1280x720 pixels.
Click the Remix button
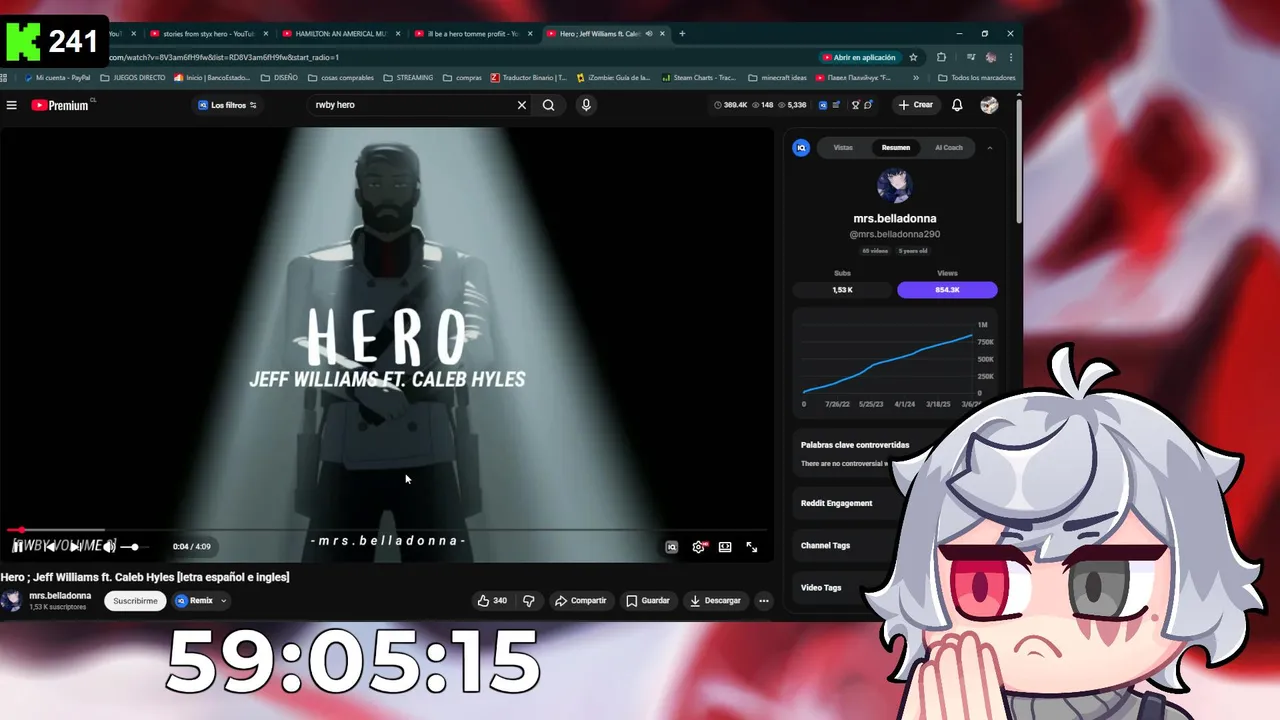click(x=194, y=601)
